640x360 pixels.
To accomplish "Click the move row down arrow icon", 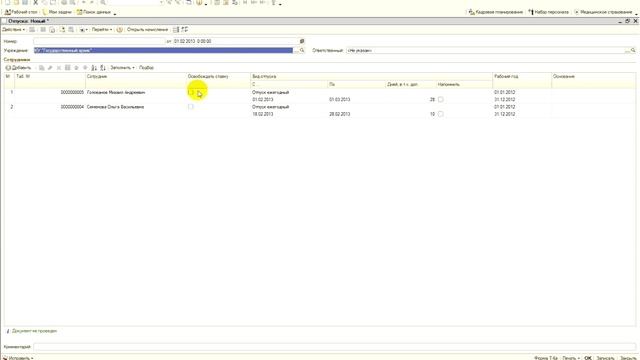I will pyautogui.click(x=85, y=68).
